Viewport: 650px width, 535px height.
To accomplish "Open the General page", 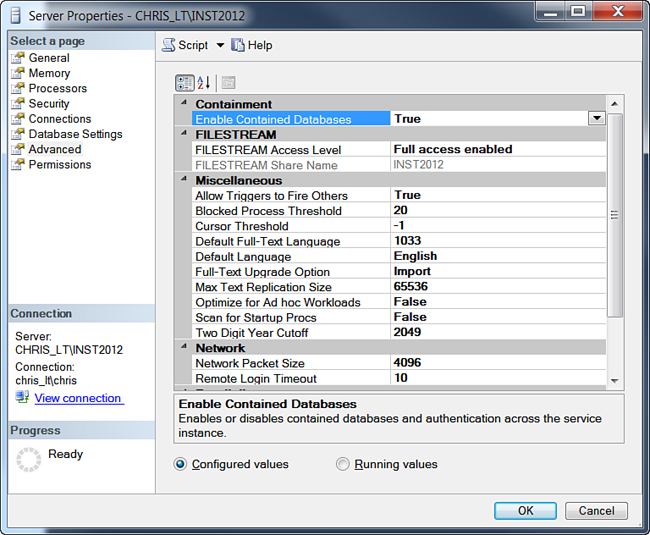I will [48, 58].
